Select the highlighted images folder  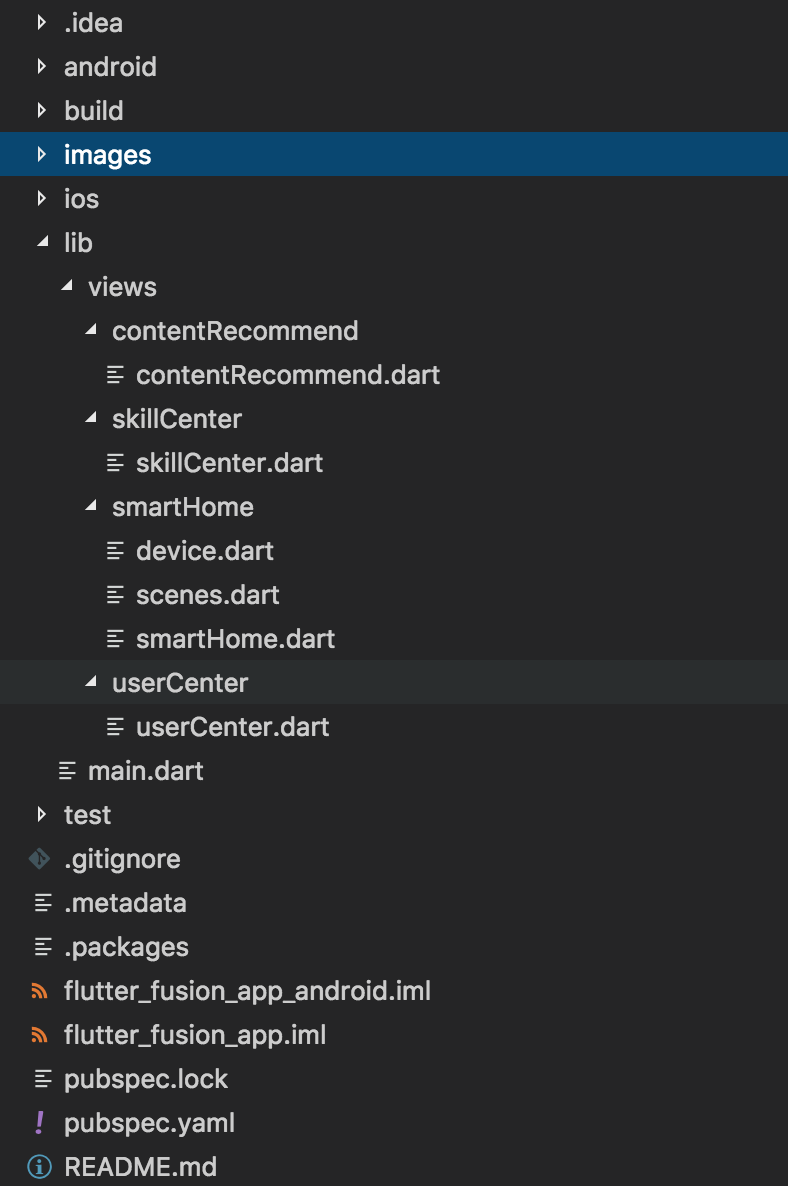point(394,154)
